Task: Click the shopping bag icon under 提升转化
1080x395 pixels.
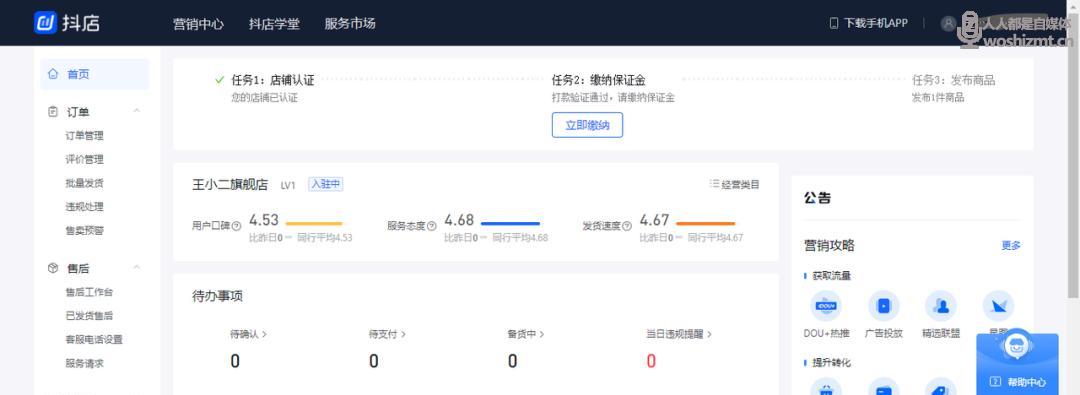Action: (x=827, y=387)
